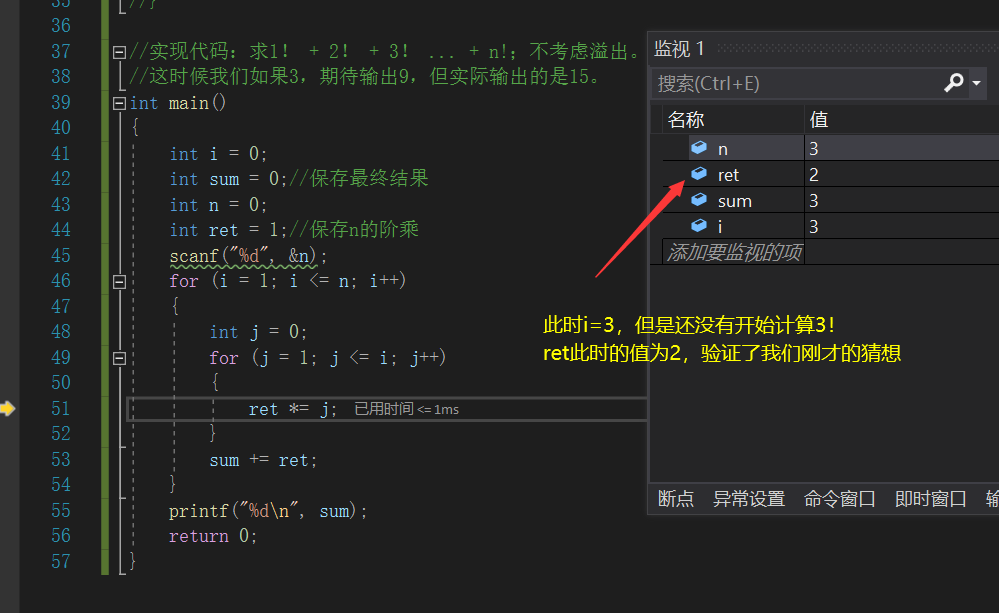Click the variable cube icon beside sum

[699, 200]
